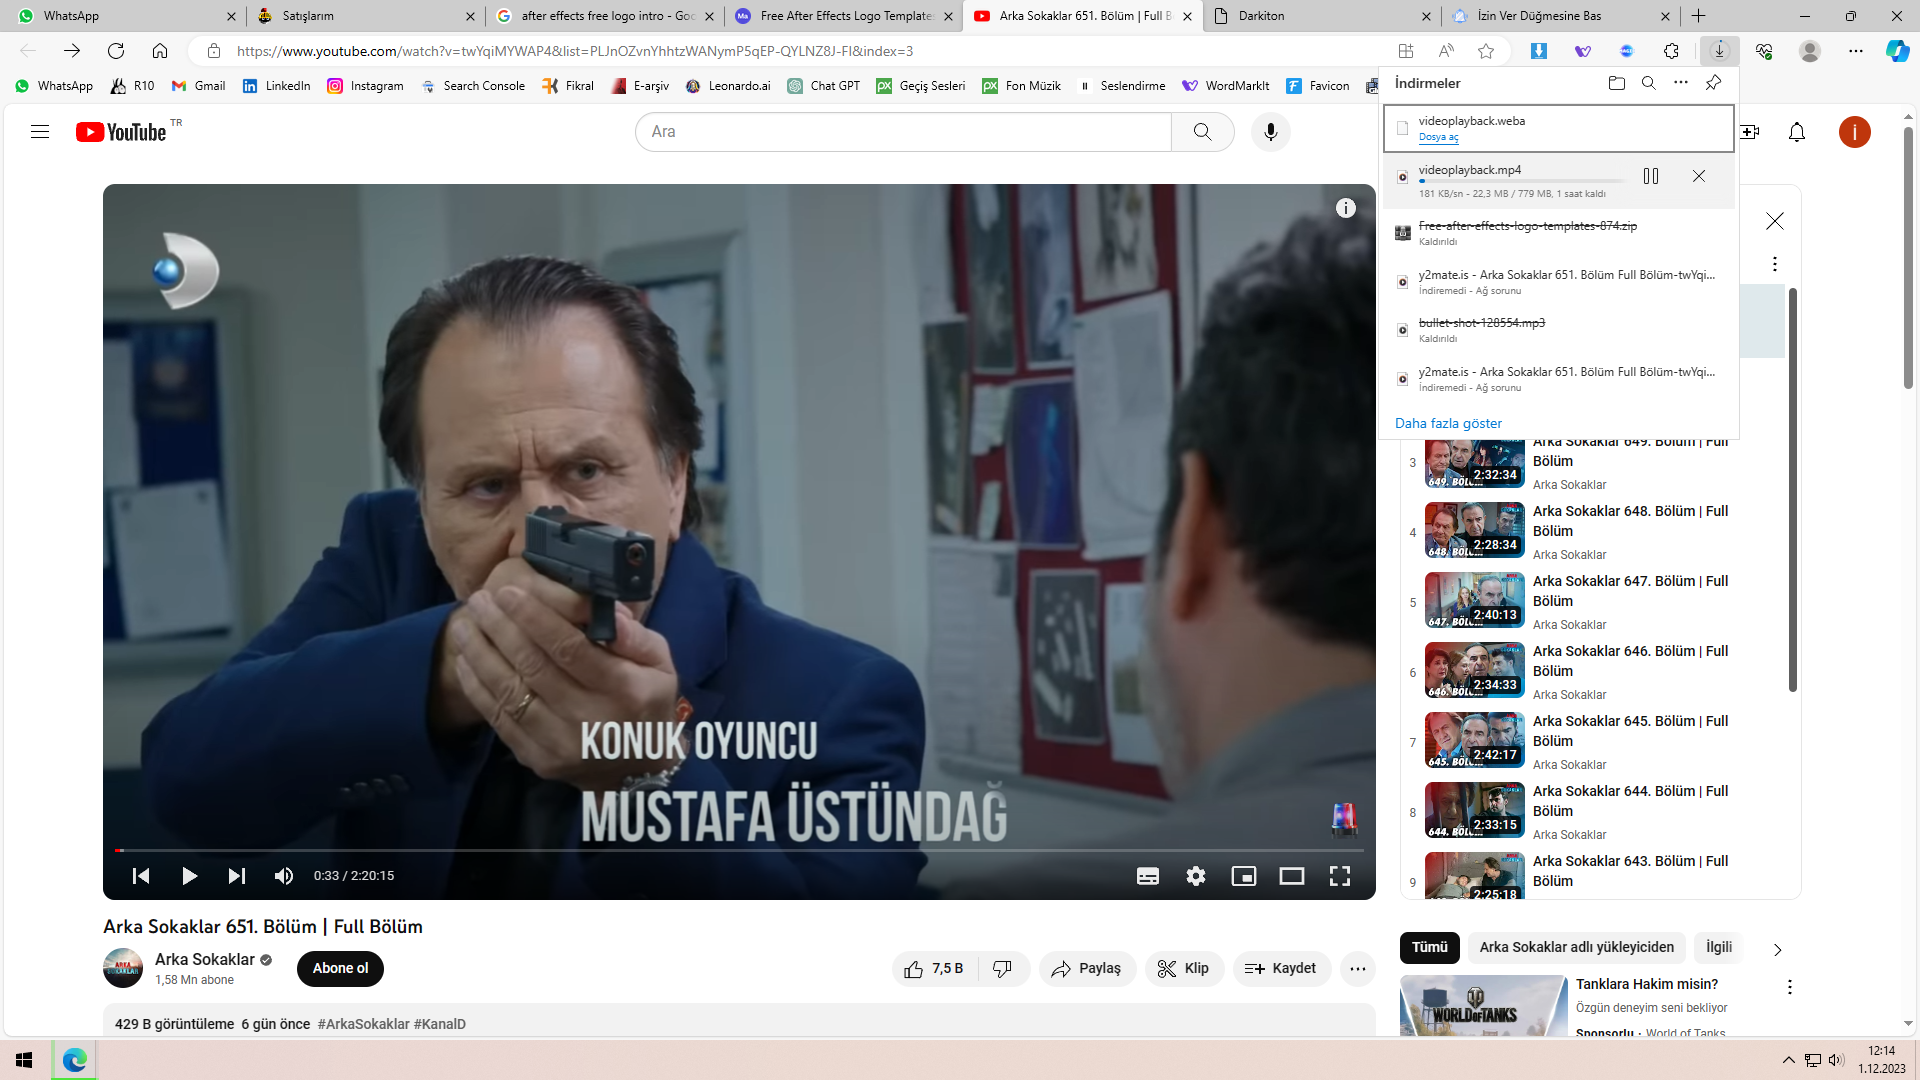Enable miniplayer mode
Viewport: 1920px width, 1080px height.
coord(1244,876)
